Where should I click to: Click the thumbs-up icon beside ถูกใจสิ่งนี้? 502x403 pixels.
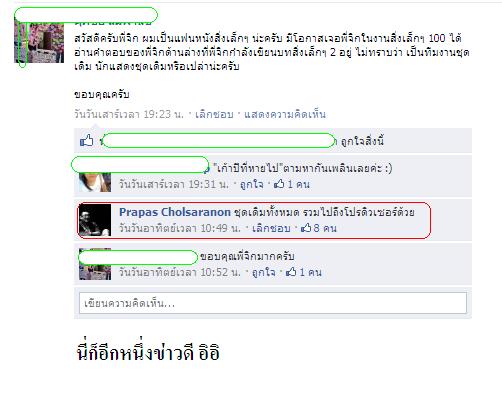[x=87, y=140]
